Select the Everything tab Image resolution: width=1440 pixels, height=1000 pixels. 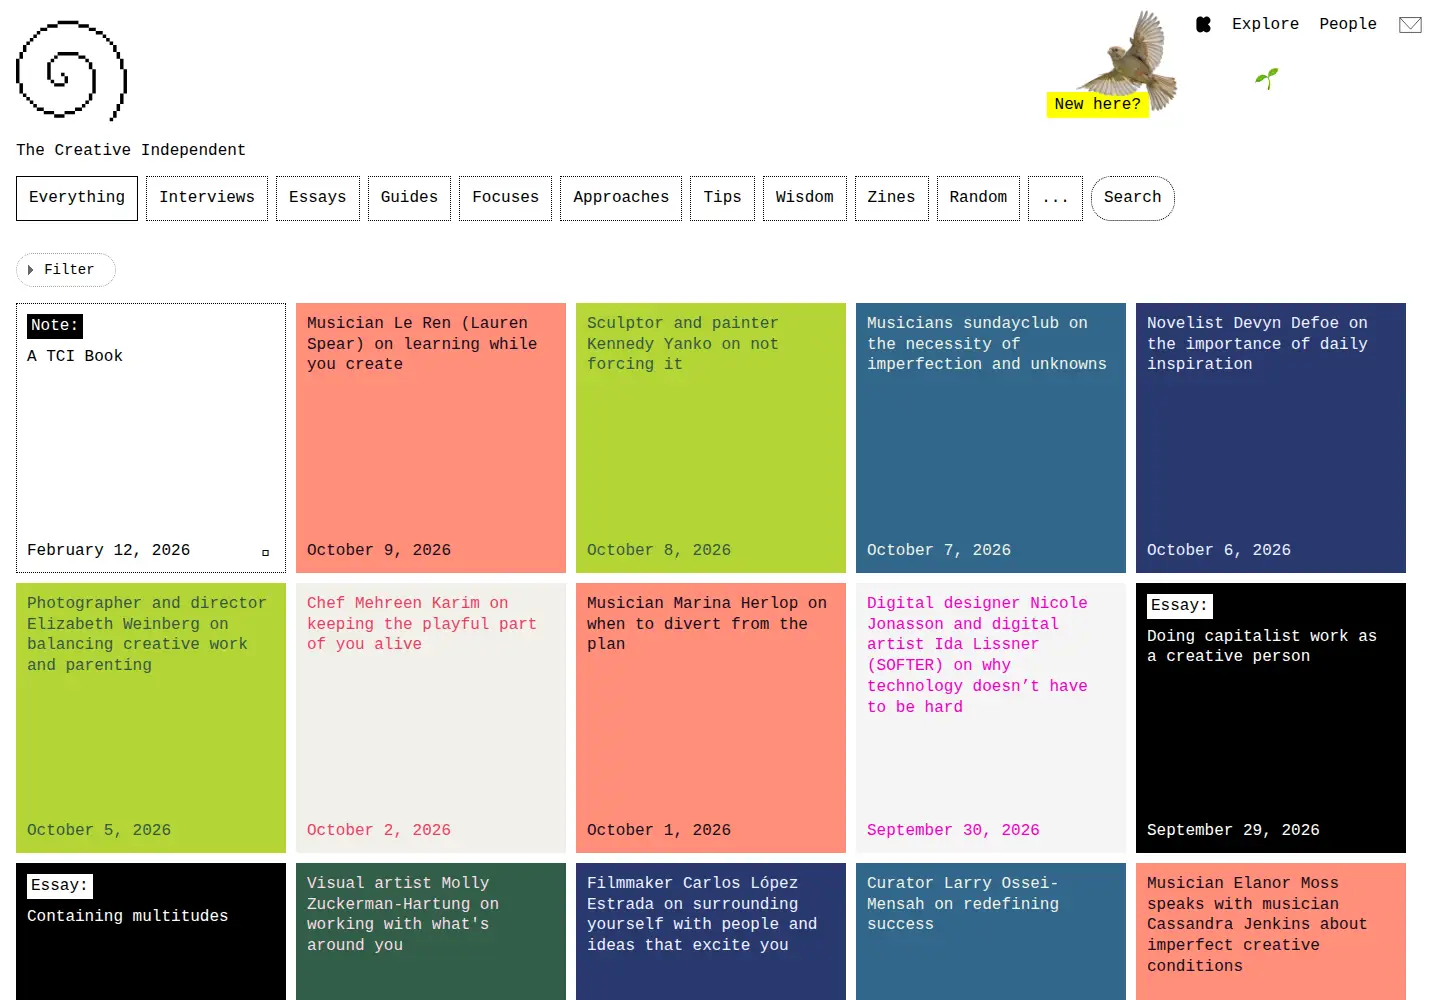click(x=77, y=198)
